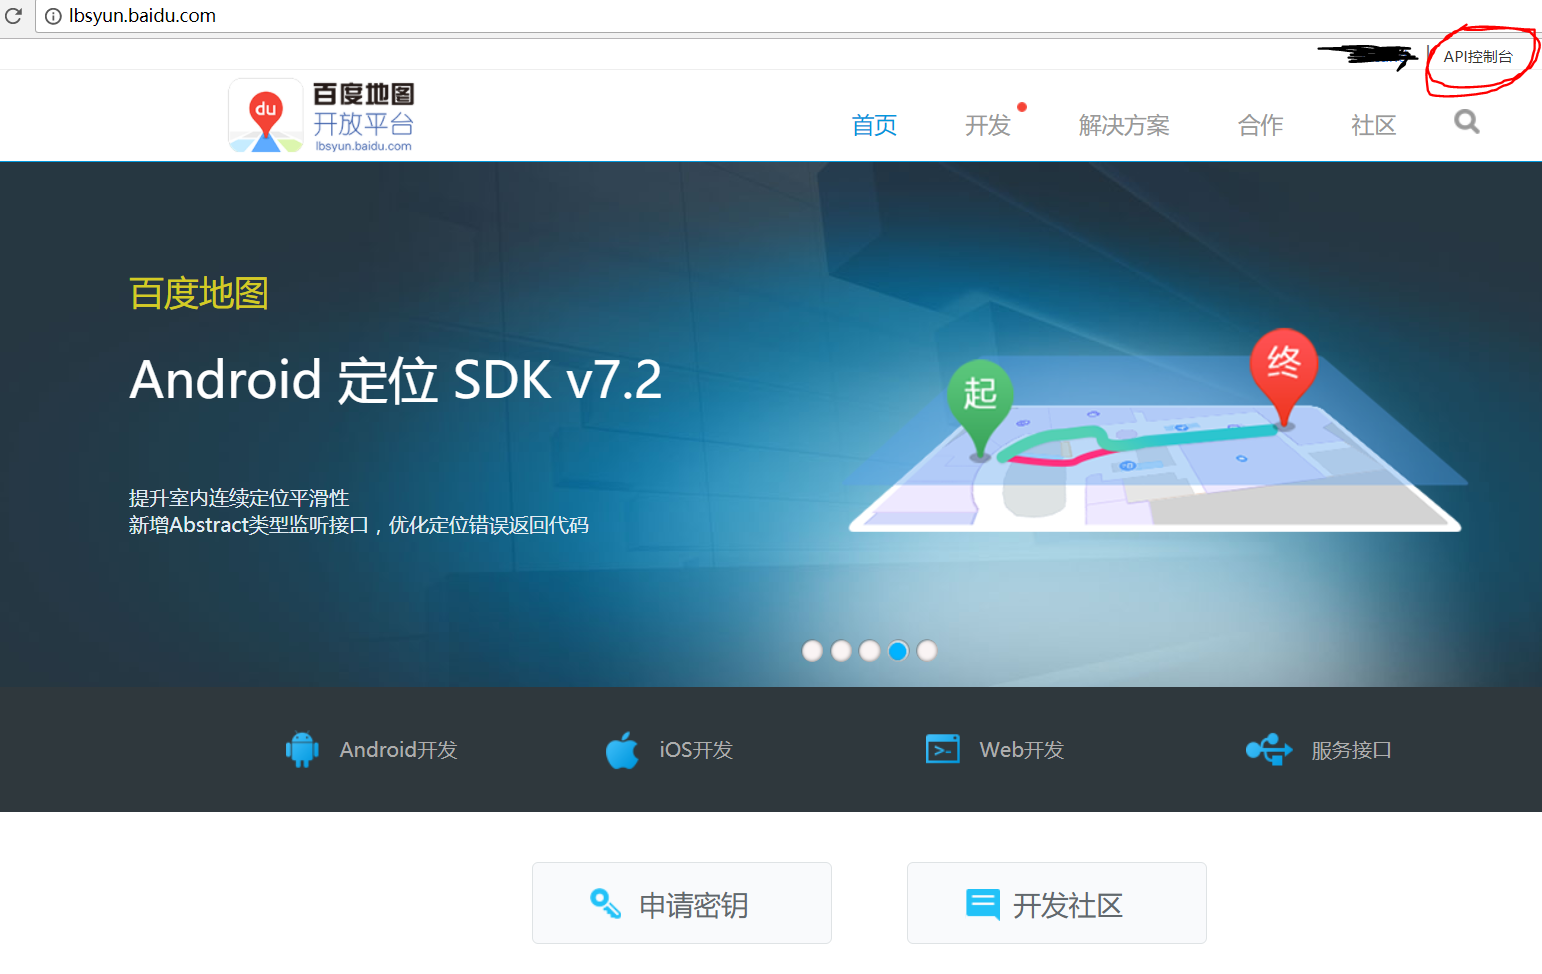Click the yellow 百度地图 banner heading
Image resolution: width=1542 pixels, height=974 pixels.
(199, 293)
